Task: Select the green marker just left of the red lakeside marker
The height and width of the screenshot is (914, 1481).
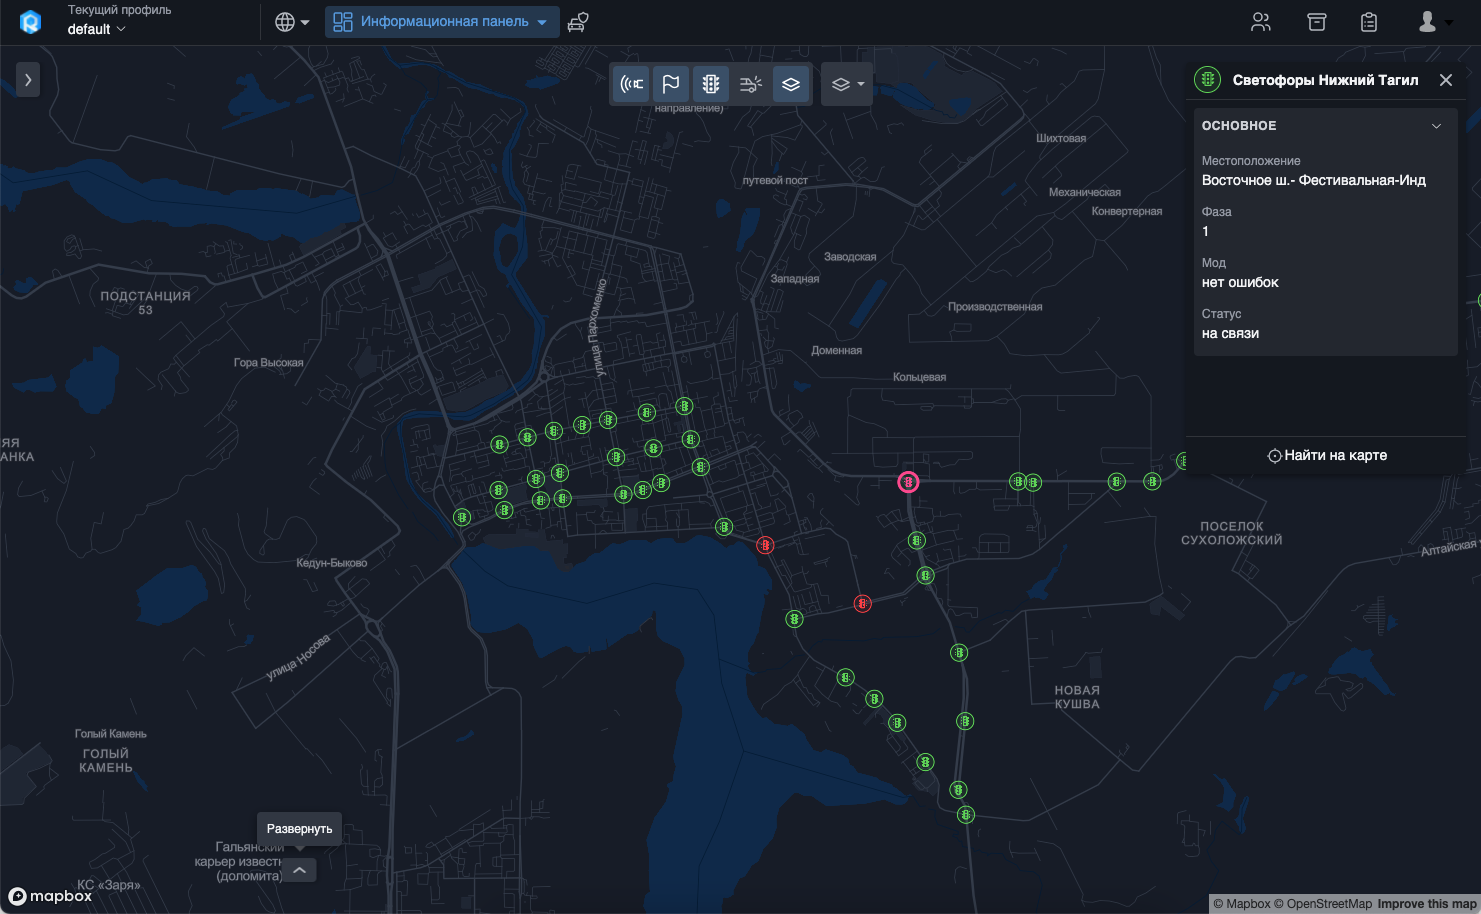Action: pyautogui.click(x=724, y=527)
